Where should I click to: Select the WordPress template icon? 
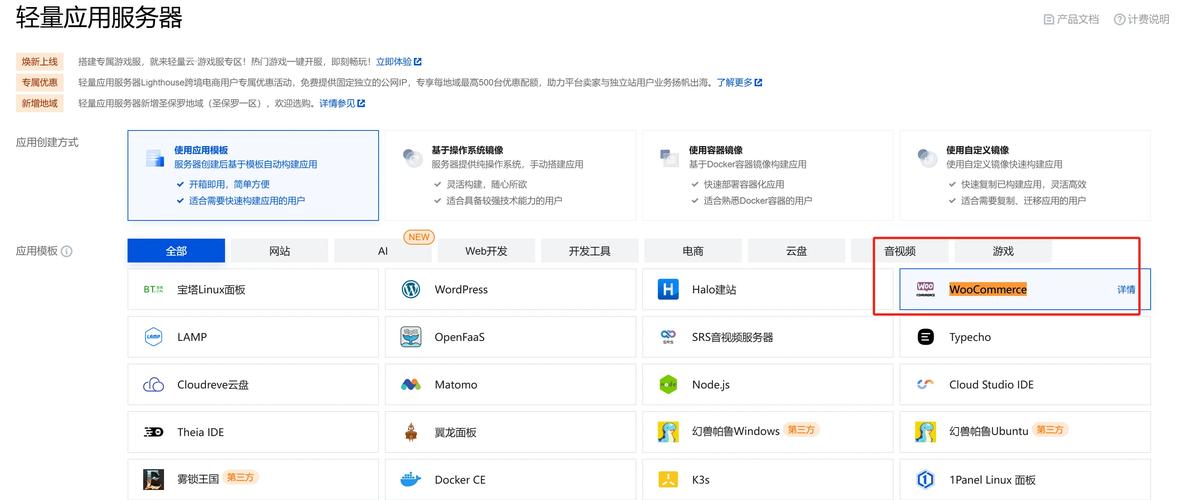[x=411, y=289]
